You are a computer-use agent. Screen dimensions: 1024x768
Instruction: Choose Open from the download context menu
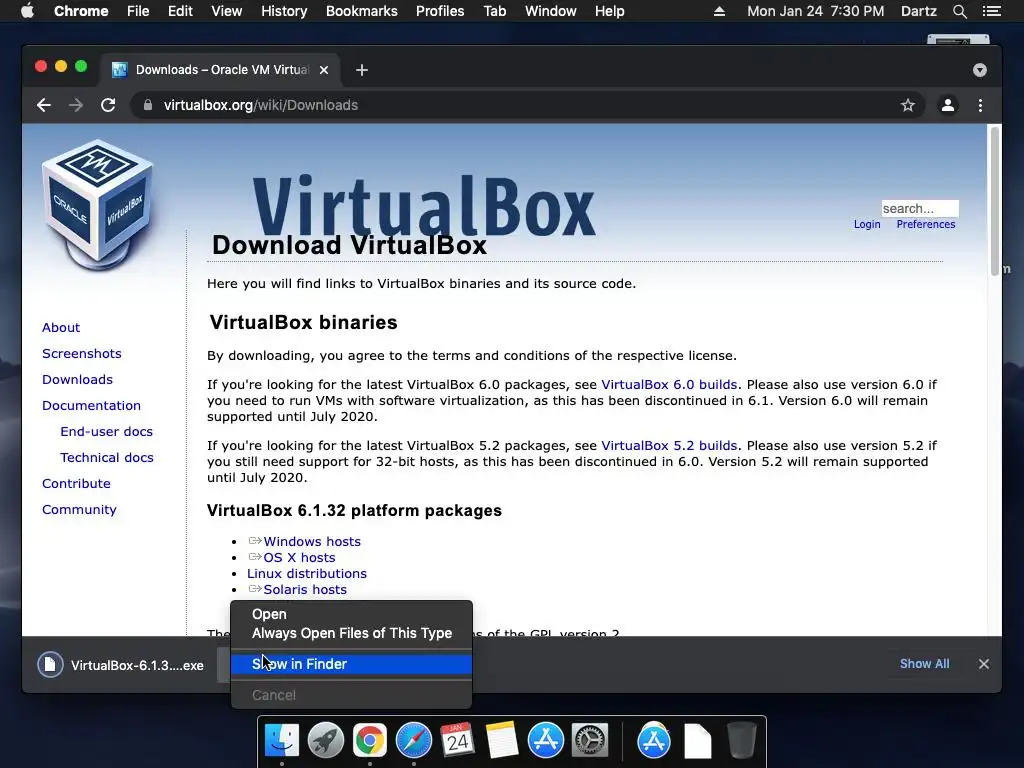pyautogui.click(x=351, y=614)
